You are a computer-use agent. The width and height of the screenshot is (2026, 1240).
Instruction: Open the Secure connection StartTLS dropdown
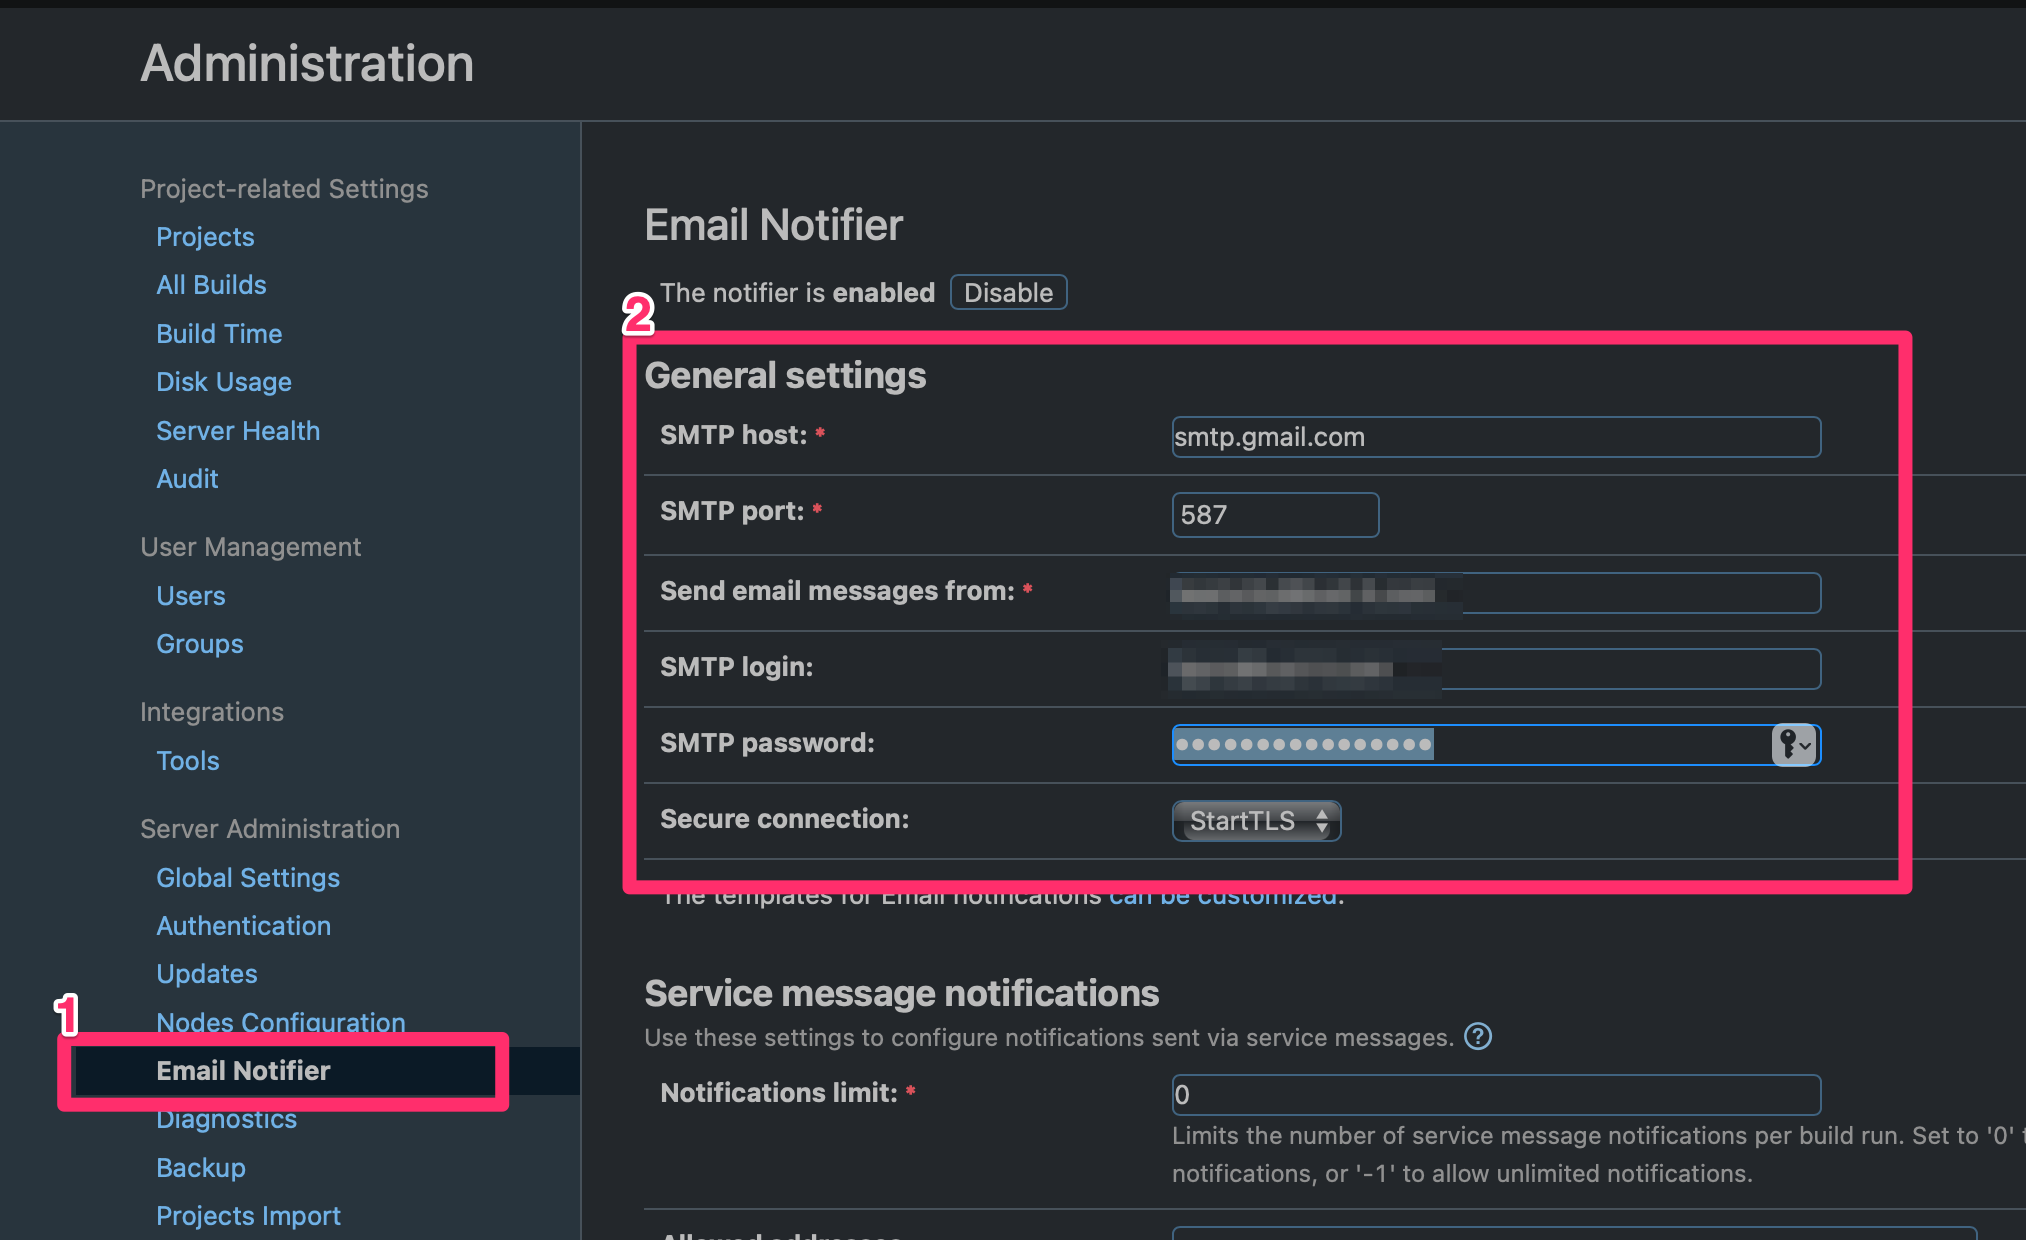[1256, 821]
